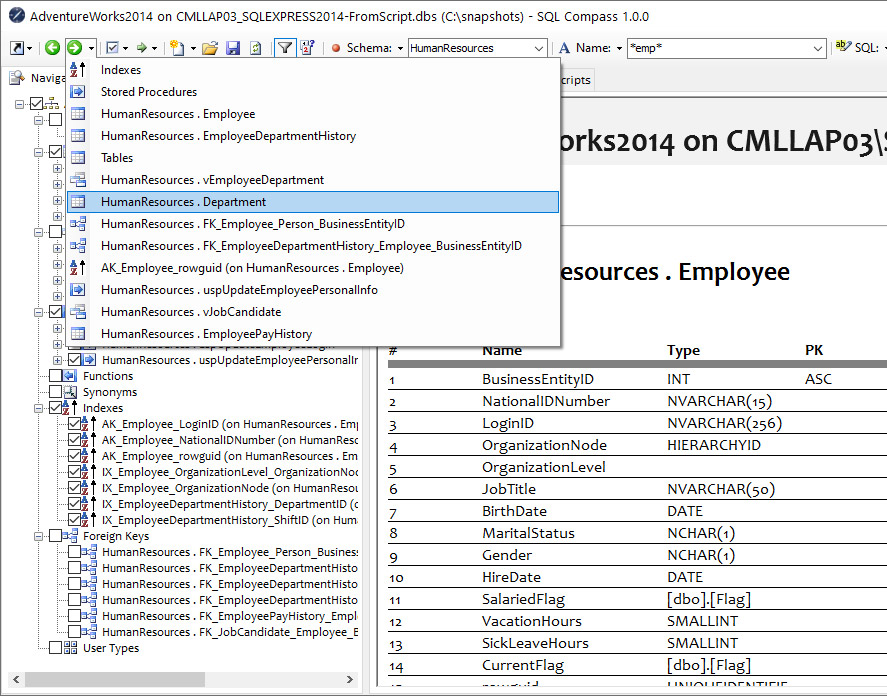Viewport: 887px width, 696px height.
Task: Click the Functions node icon in tree
Action: click(x=71, y=376)
